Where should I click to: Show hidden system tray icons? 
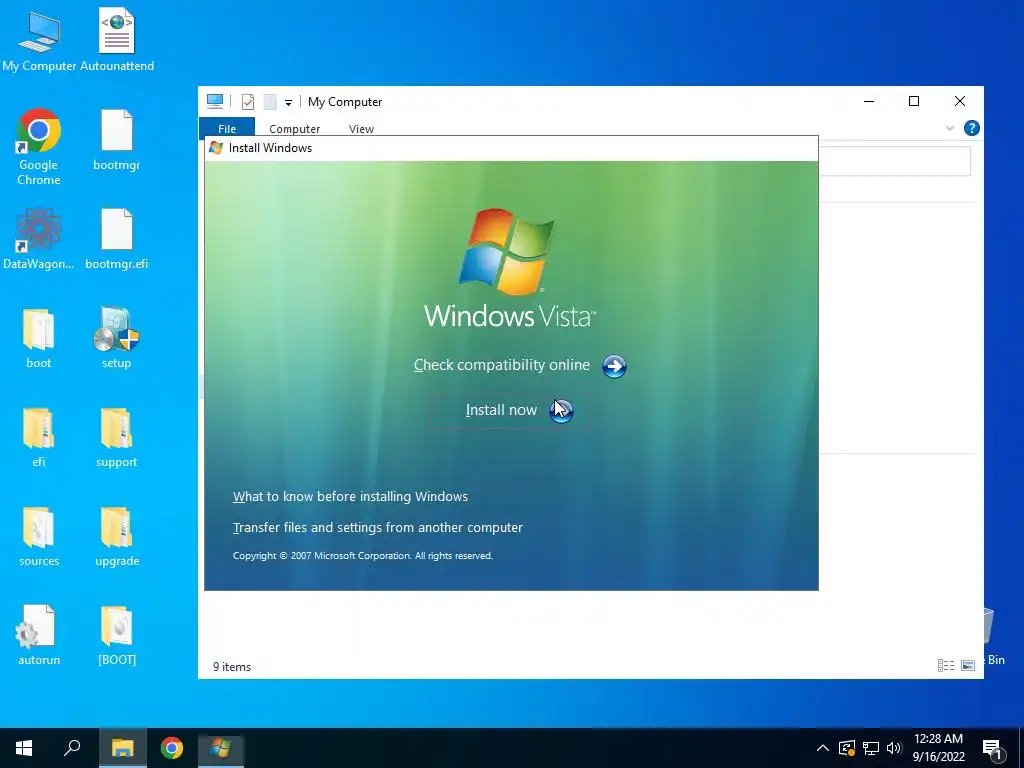coord(823,748)
